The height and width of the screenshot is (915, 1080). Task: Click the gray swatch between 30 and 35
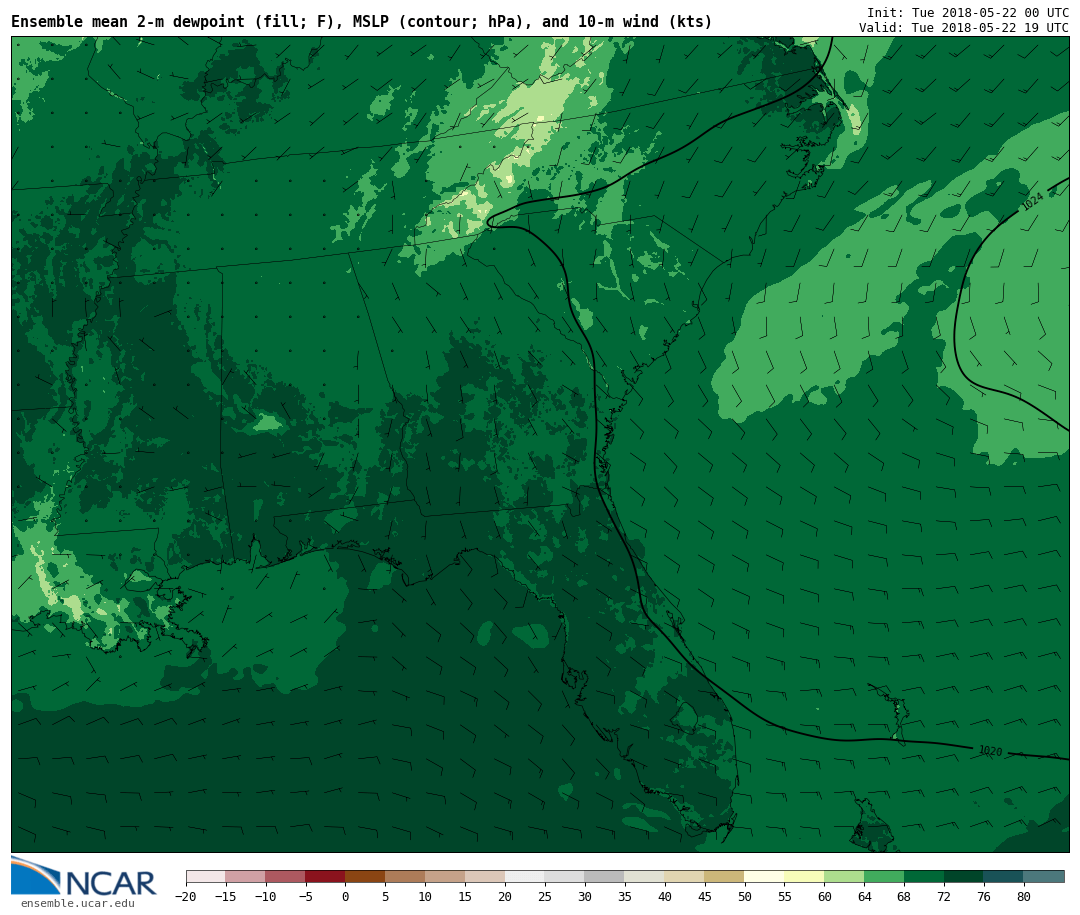coord(605,876)
